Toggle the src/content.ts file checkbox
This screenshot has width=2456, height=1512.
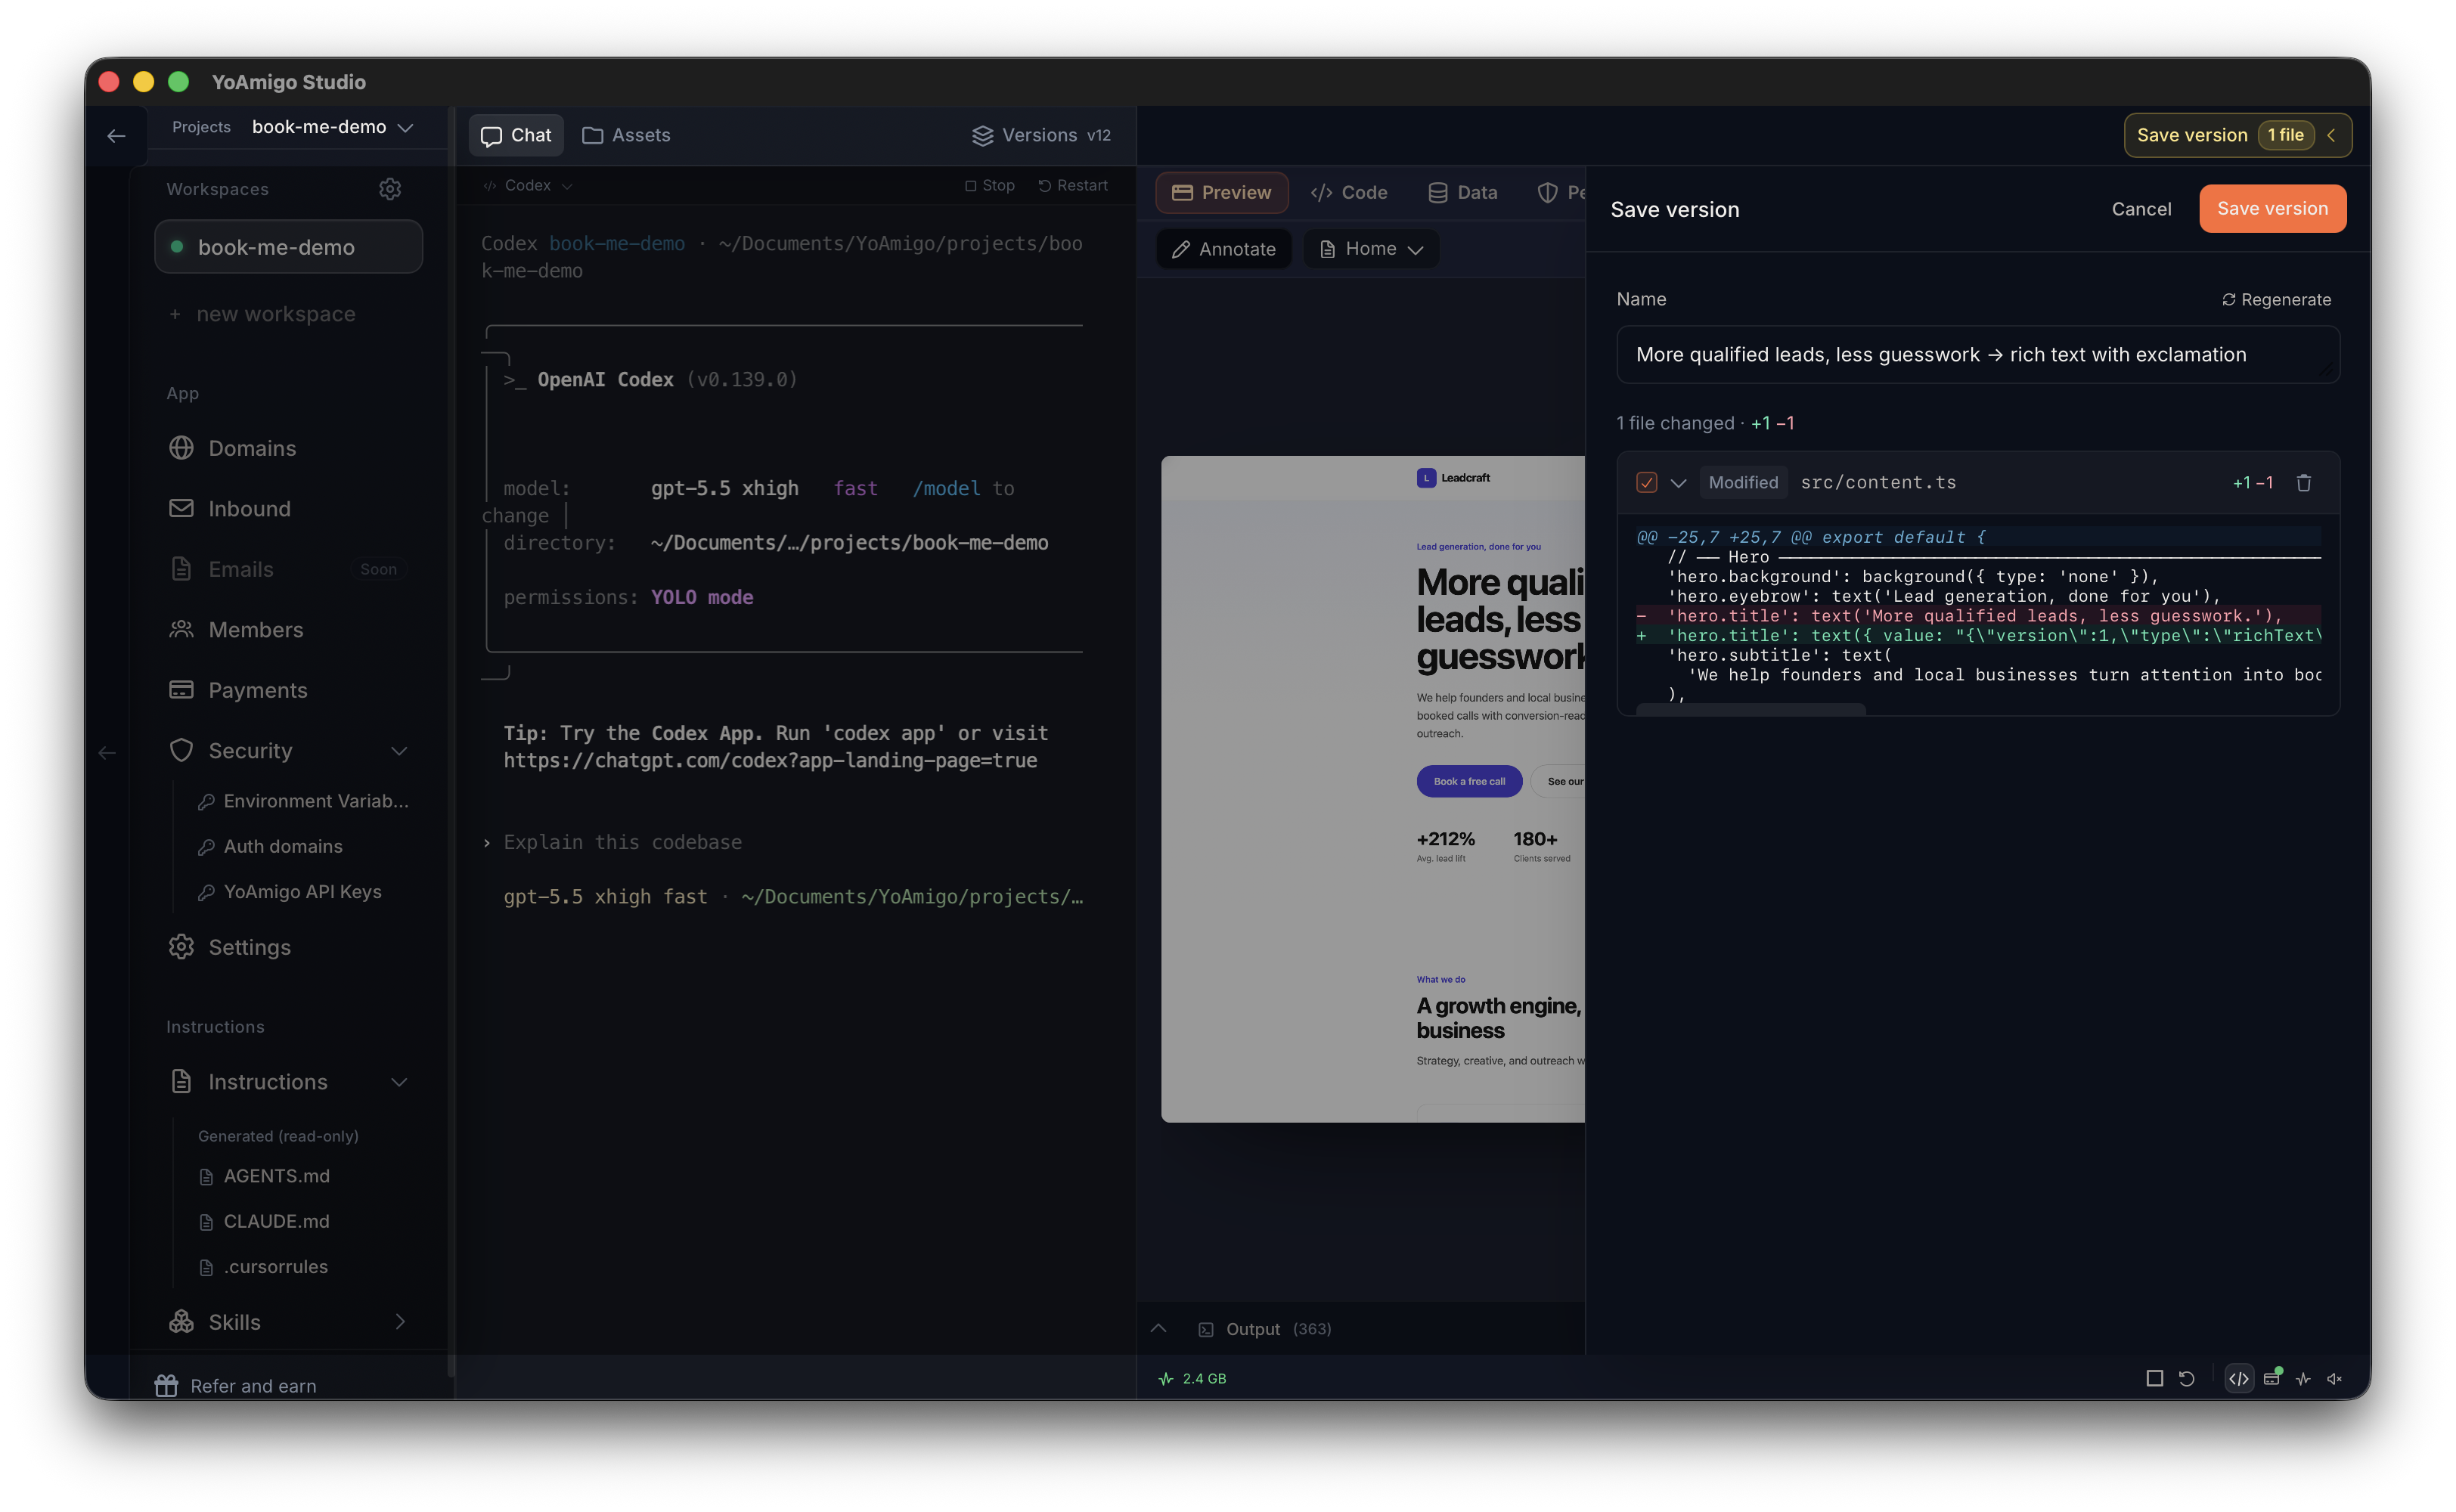[x=1647, y=483]
